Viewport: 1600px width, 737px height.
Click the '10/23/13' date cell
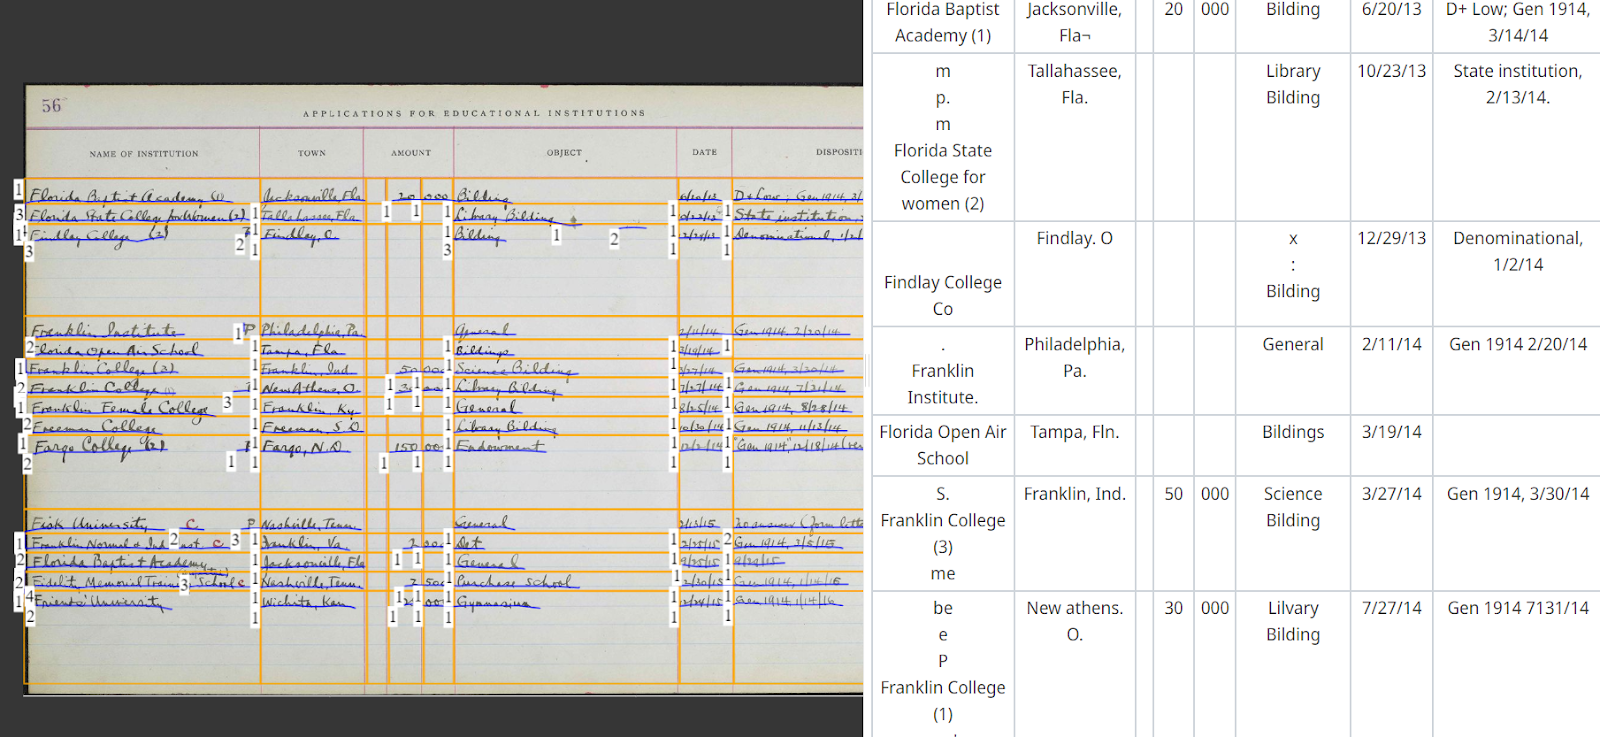1391,72
